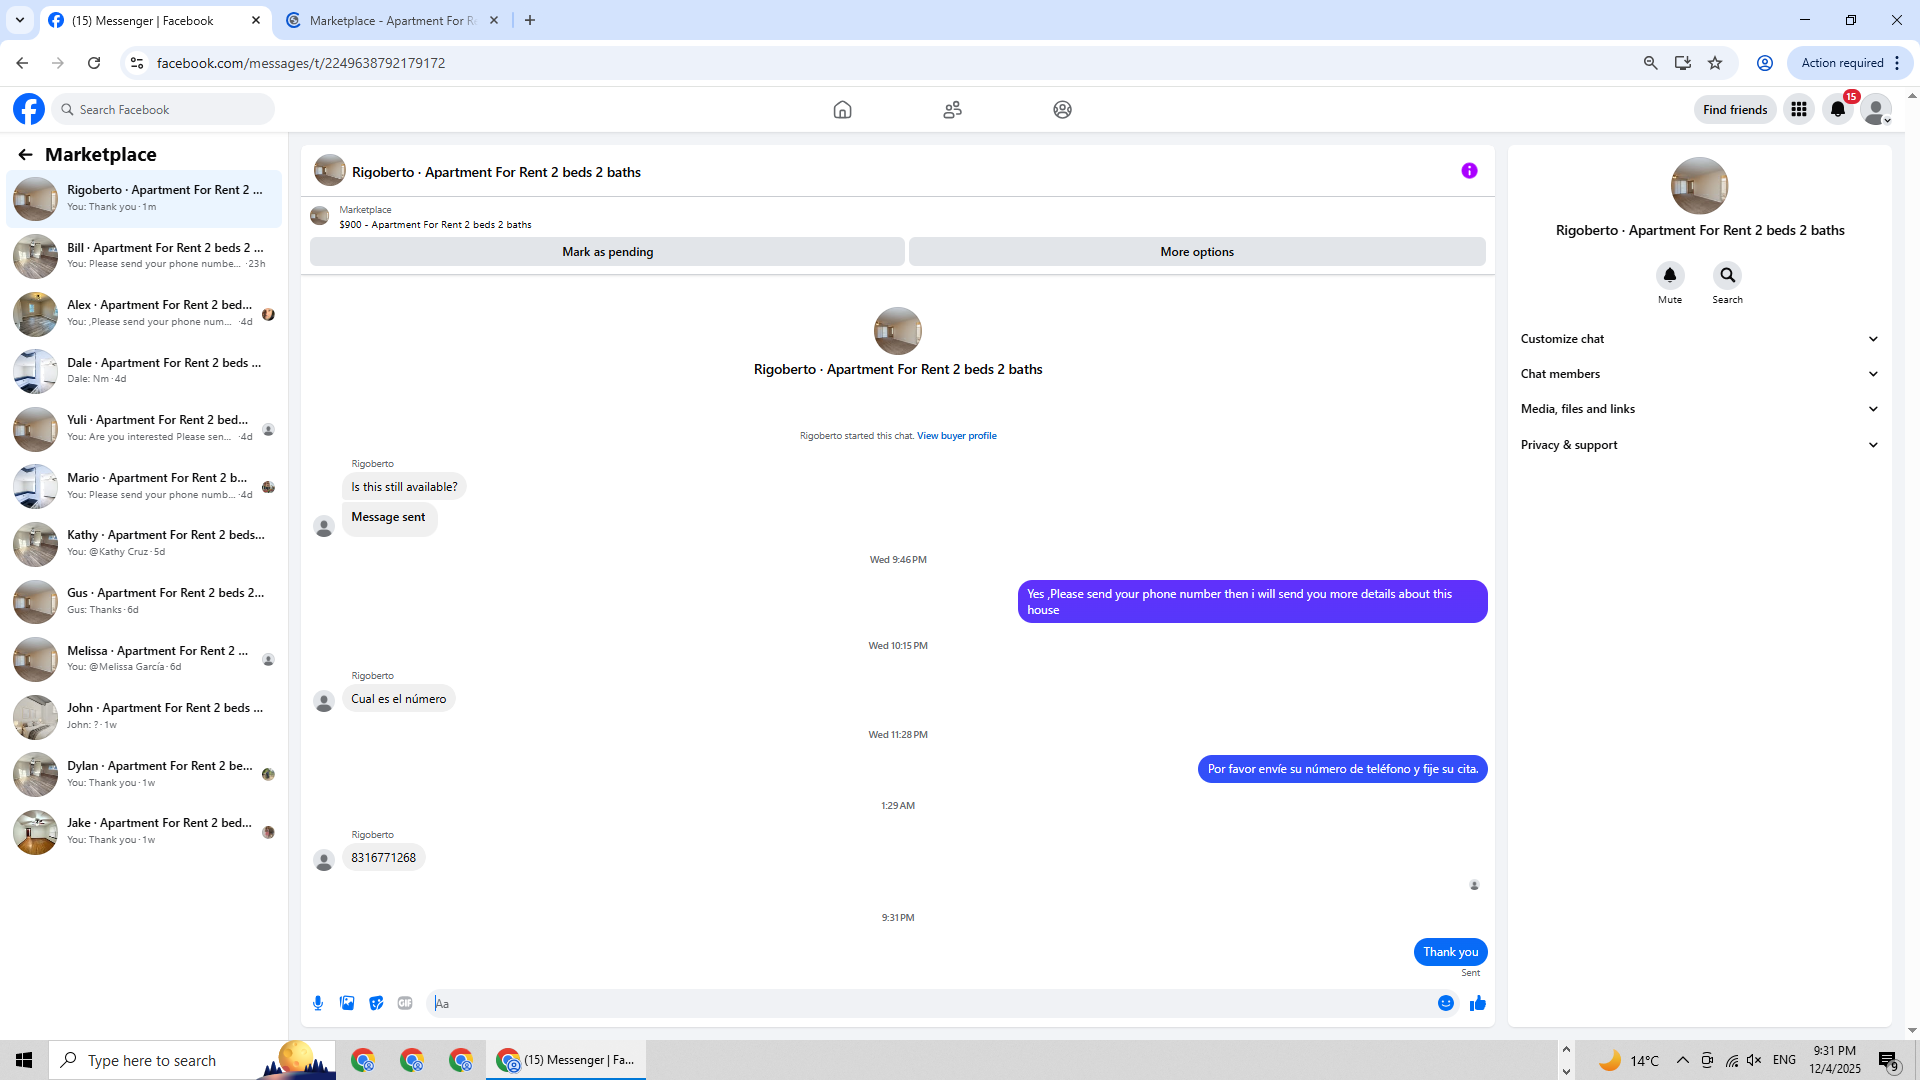Click the Mark as pending button
This screenshot has width=1920, height=1080.
607,252
